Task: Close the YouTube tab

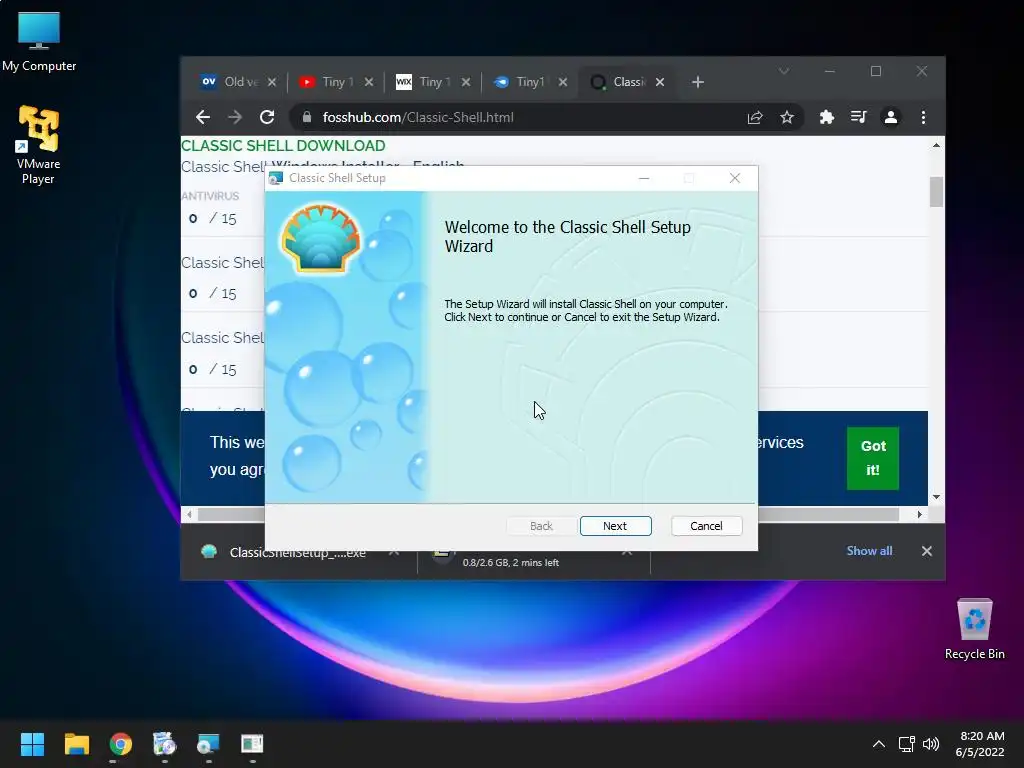Action: pos(369,82)
